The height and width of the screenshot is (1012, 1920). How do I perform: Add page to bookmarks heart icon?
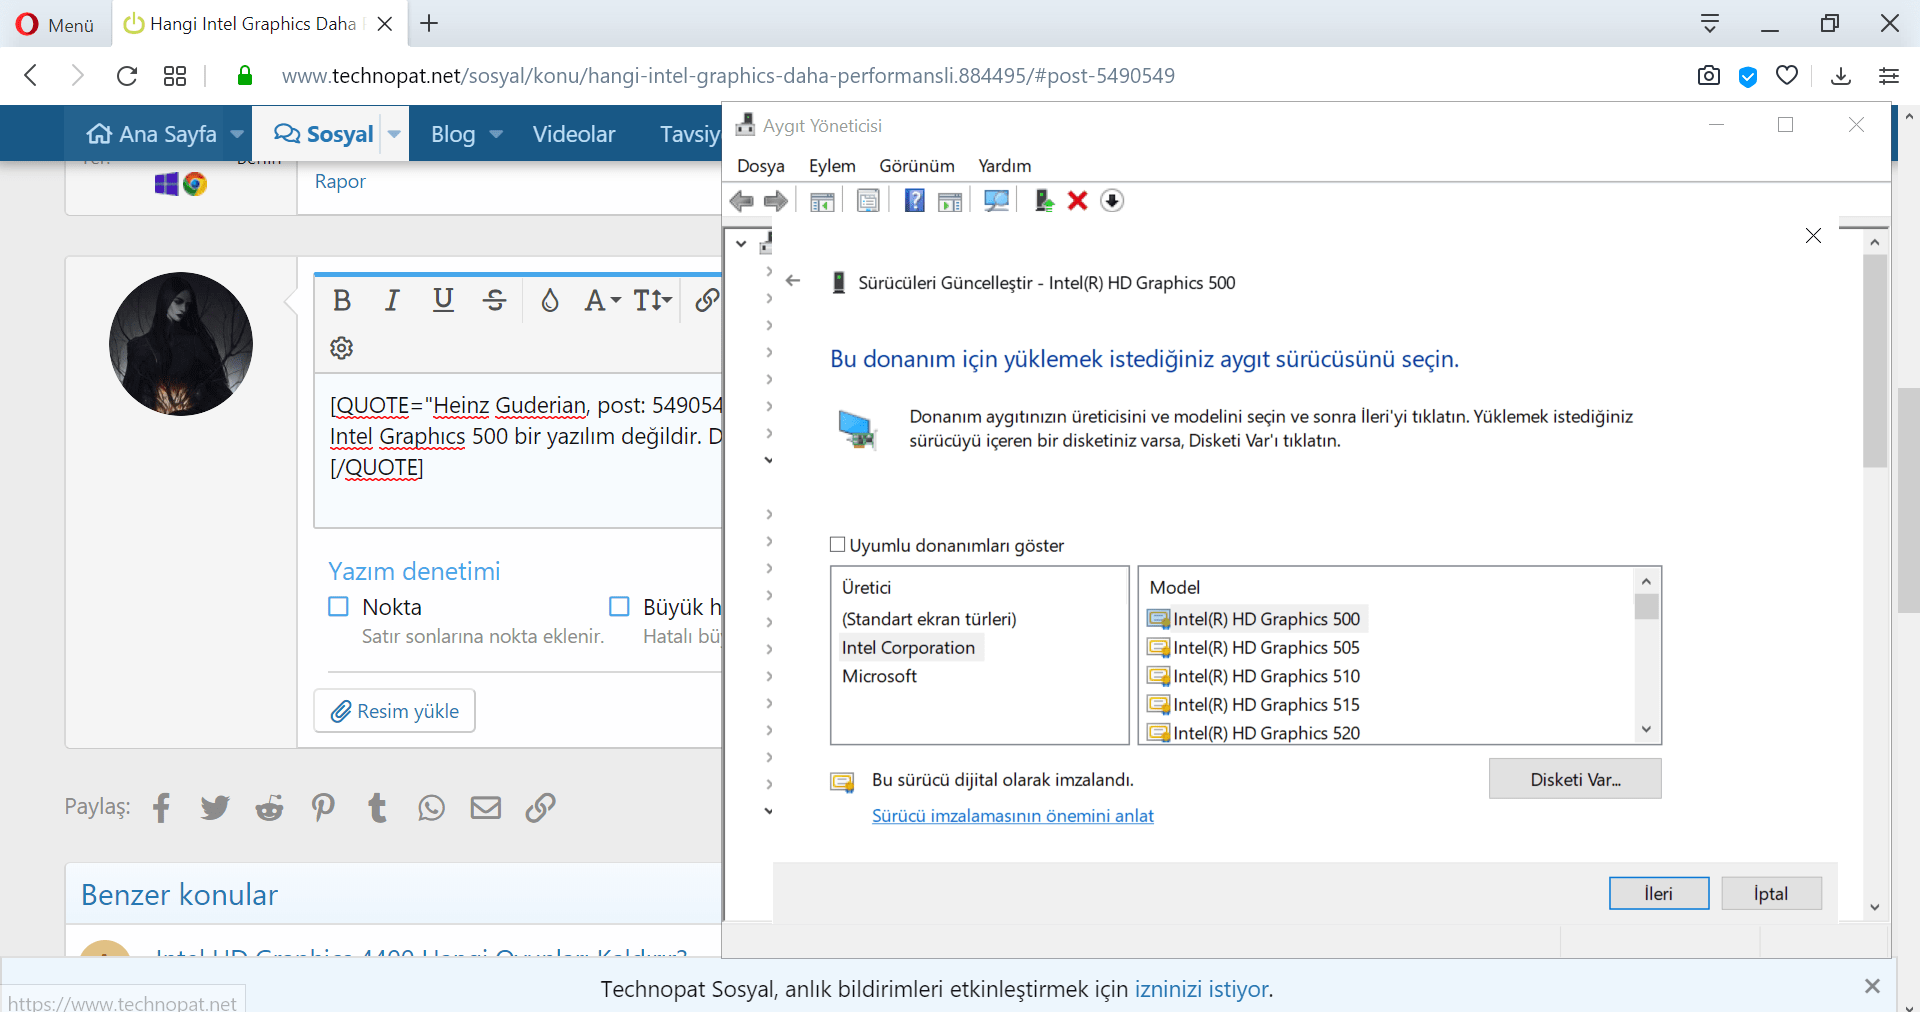click(x=1787, y=75)
